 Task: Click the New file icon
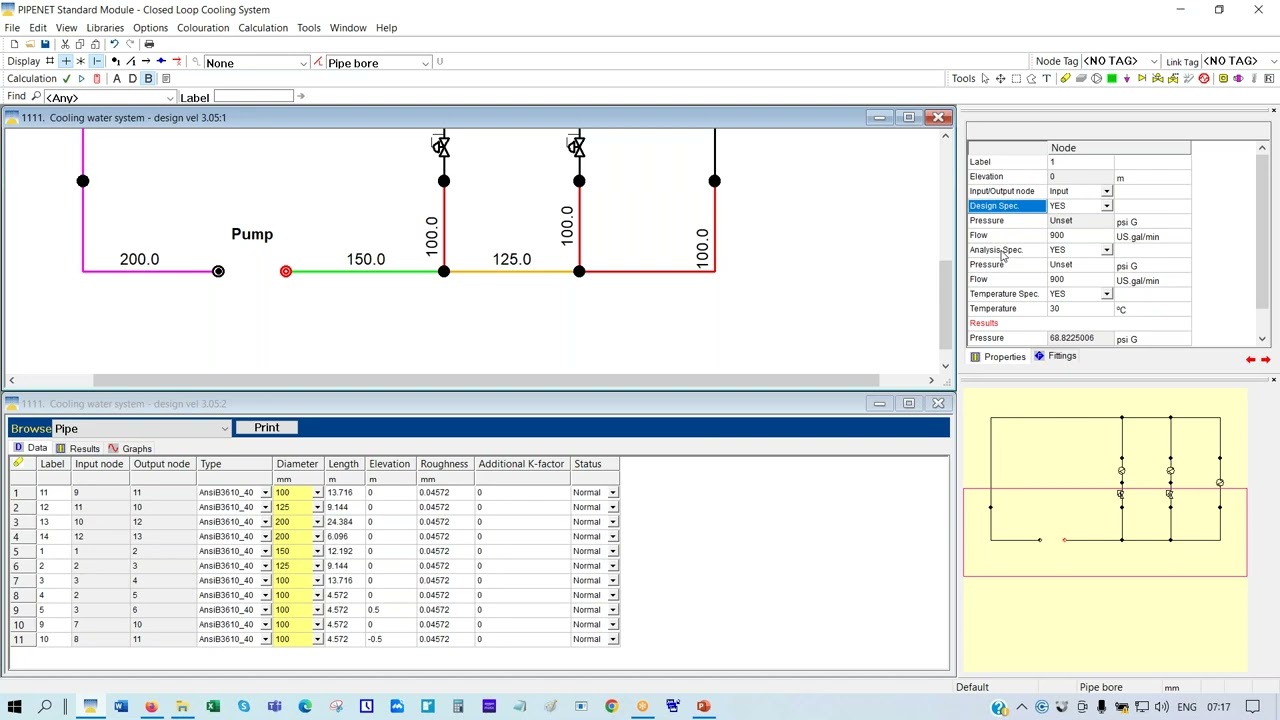tap(14, 44)
